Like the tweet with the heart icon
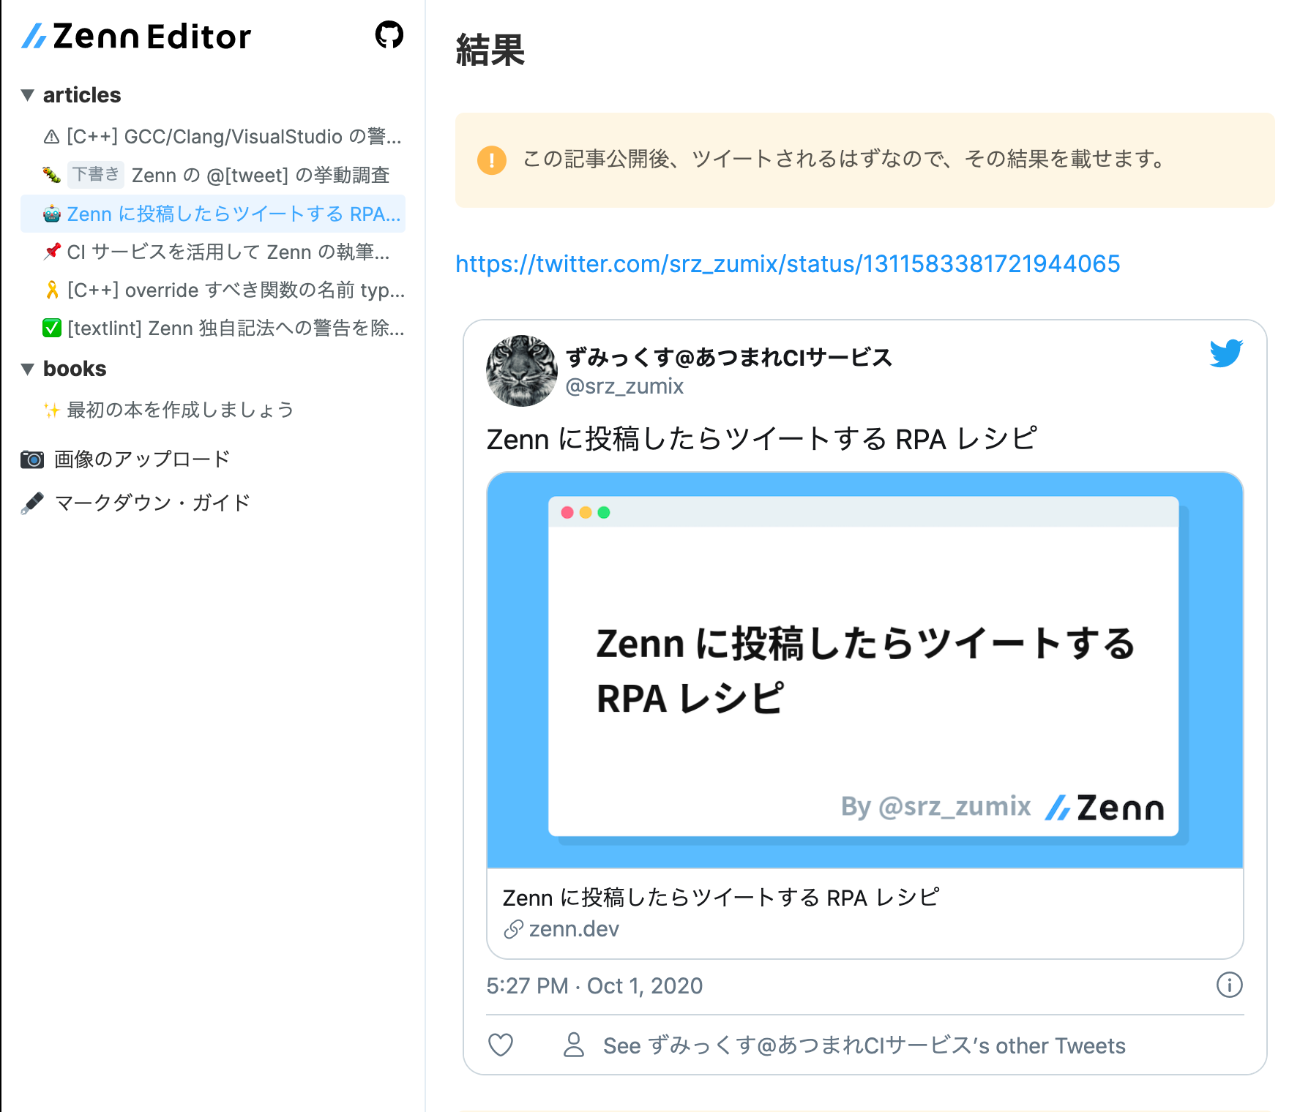The height and width of the screenshot is (1112, 1300). (501, 1045)
